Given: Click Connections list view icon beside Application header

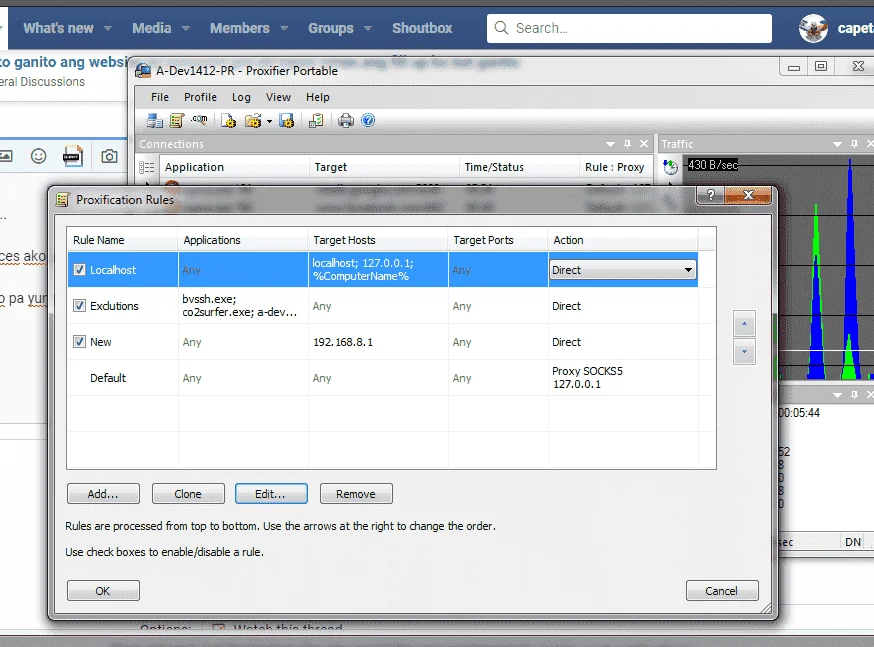Looking at the screenshot, I should [x=147, y=167].
